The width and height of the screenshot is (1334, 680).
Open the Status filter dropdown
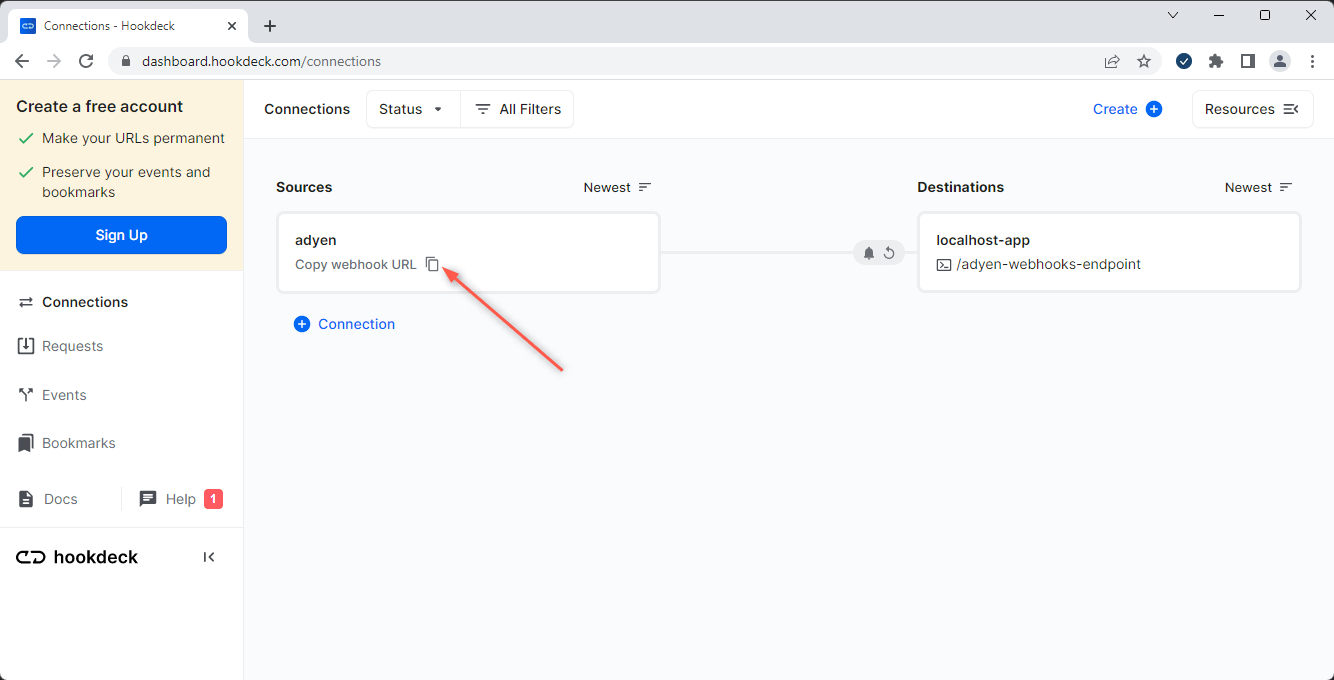412,109
